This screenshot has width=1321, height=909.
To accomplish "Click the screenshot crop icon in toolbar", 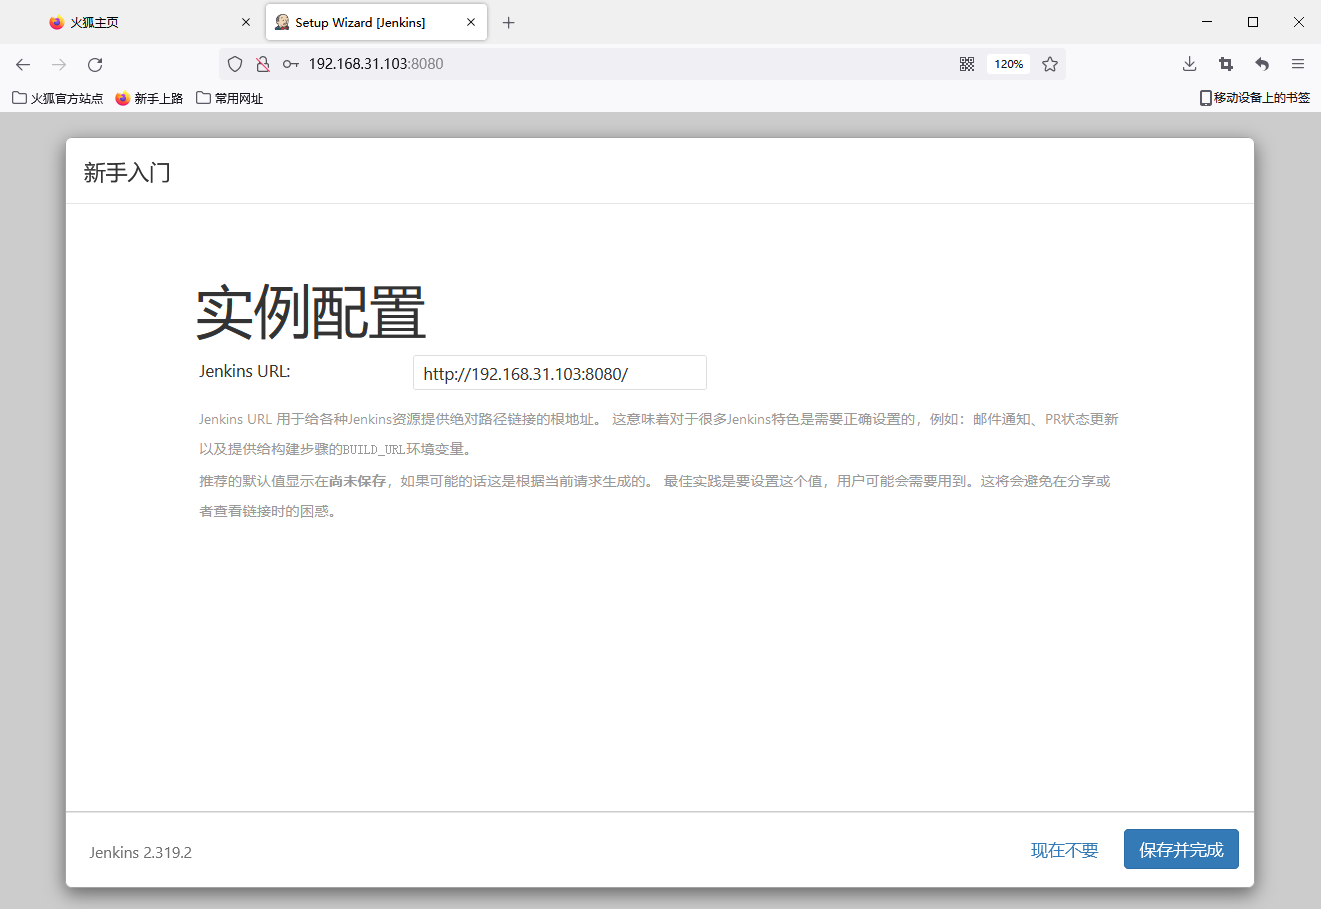I will (x=1226, y=64).
